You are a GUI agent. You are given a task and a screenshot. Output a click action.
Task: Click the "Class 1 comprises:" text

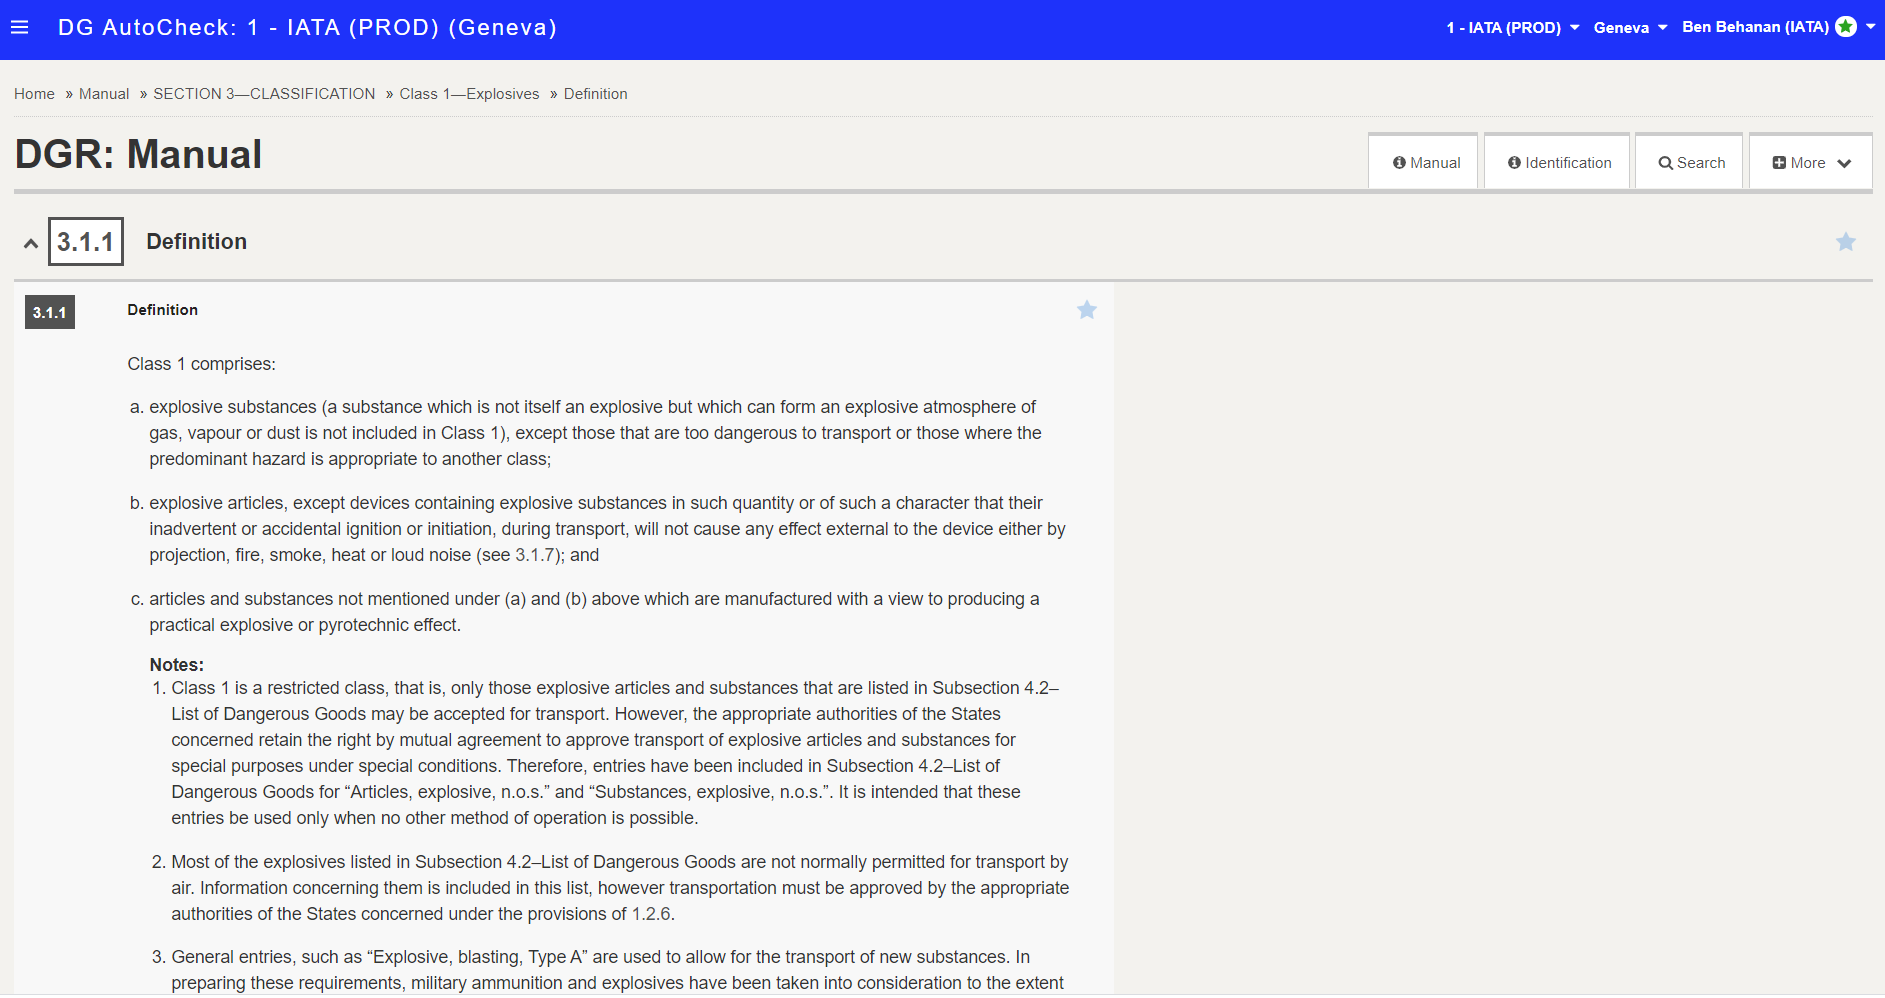201,364
